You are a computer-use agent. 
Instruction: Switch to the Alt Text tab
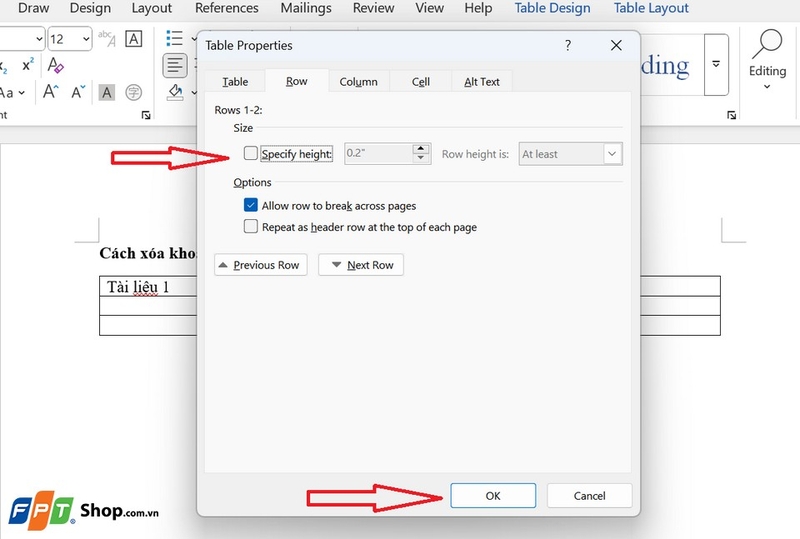(x=482, y=82)
